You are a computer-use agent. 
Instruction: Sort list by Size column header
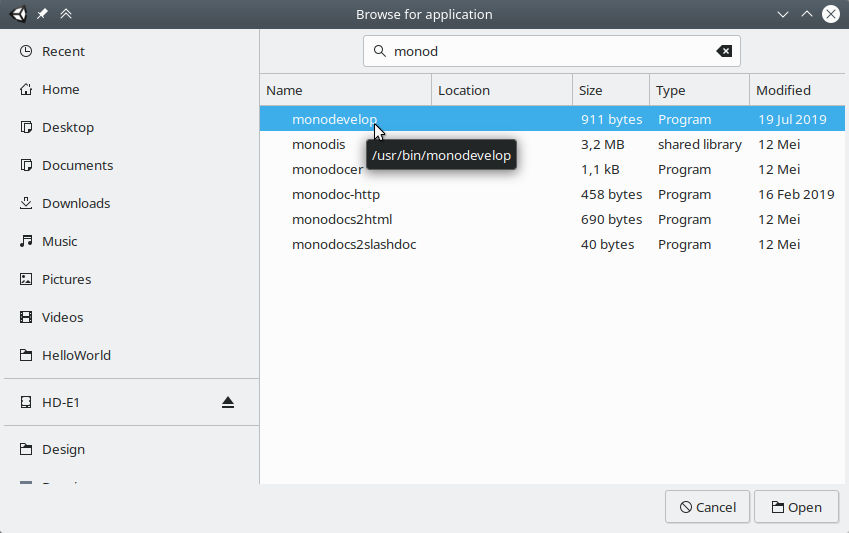point(610,90)
